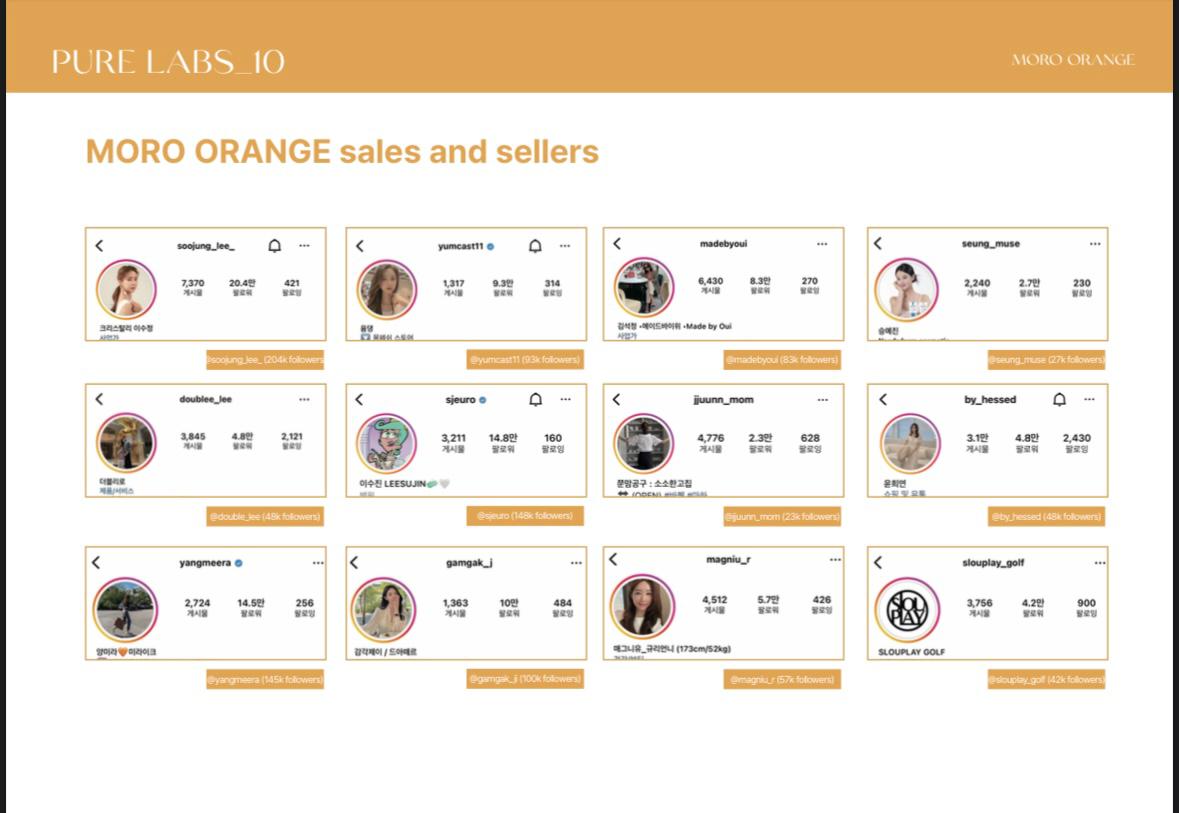This screenshot has height=813, width=1179.
Task: Open more options on madebyoui card
Action: [822, 244]
